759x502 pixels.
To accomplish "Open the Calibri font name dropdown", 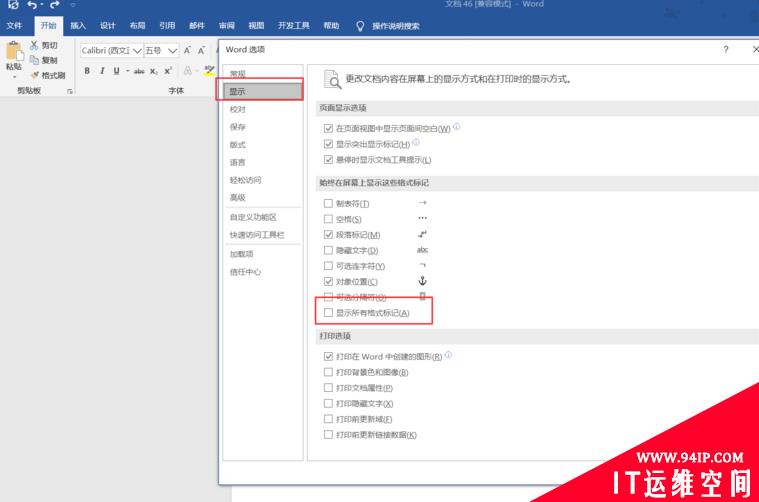I will (x=137, y=50).
